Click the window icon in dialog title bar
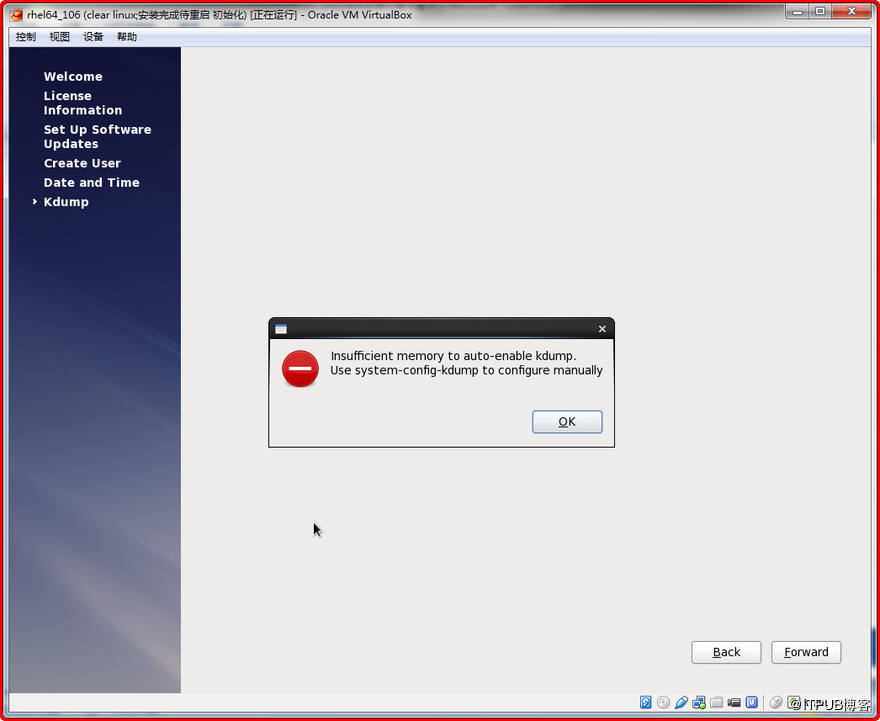880x721 pixels. (281, 329)
